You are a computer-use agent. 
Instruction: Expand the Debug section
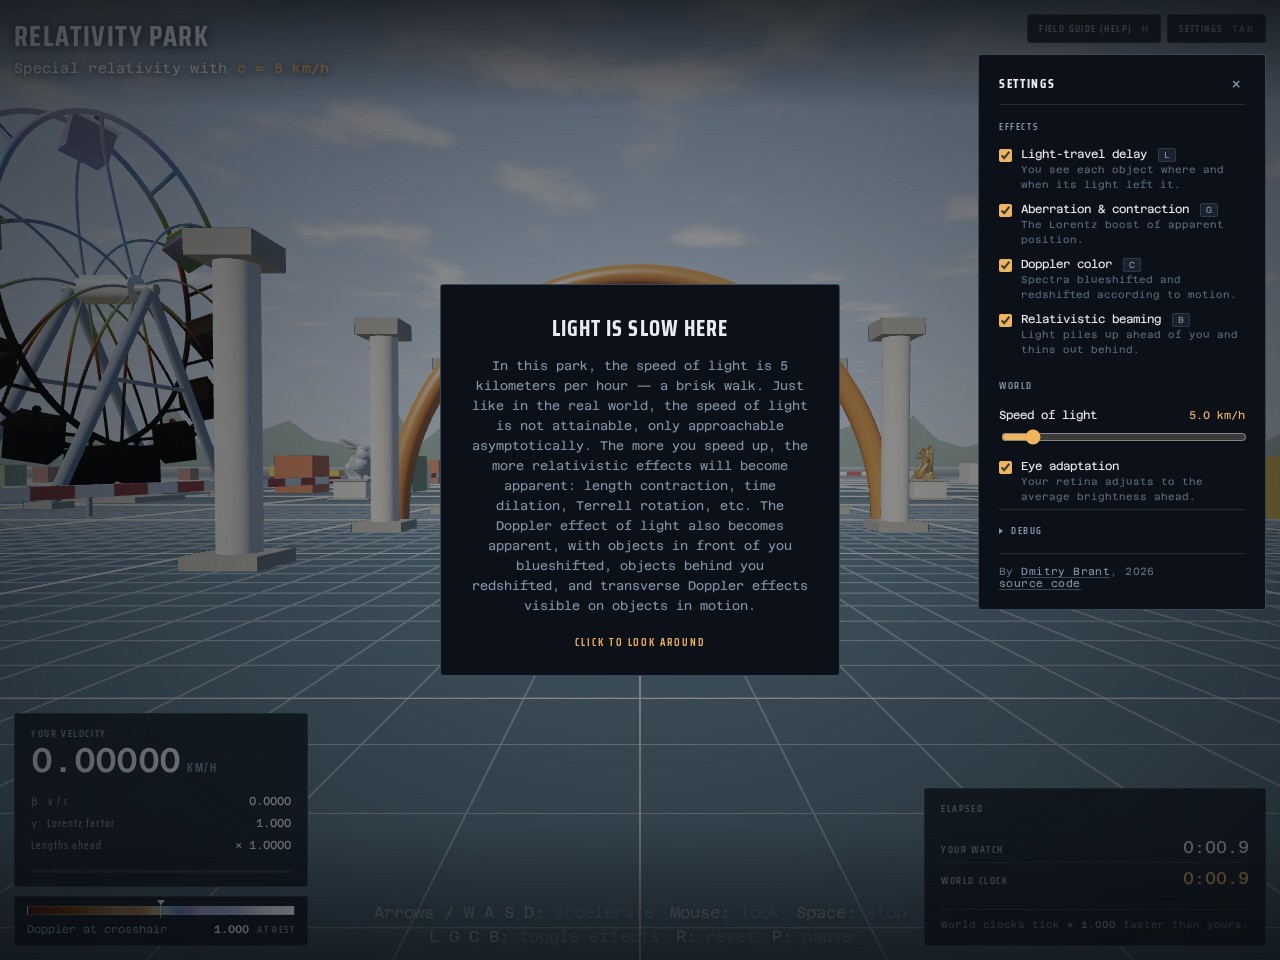tap(1020, 531)
